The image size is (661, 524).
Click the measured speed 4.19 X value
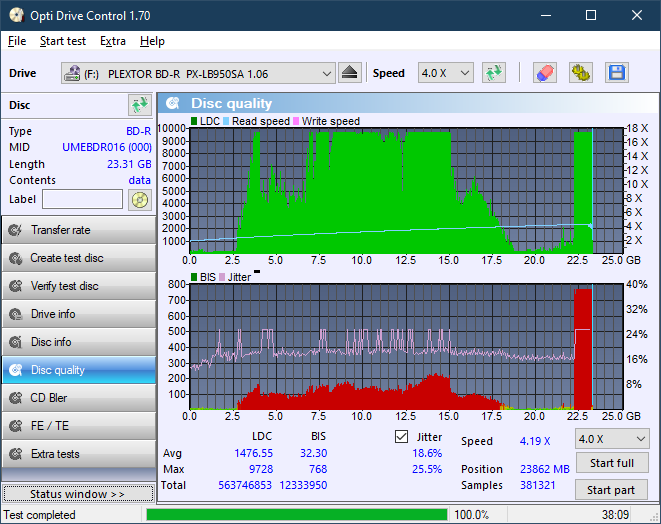pyautogui.click(x=535, y=441)
